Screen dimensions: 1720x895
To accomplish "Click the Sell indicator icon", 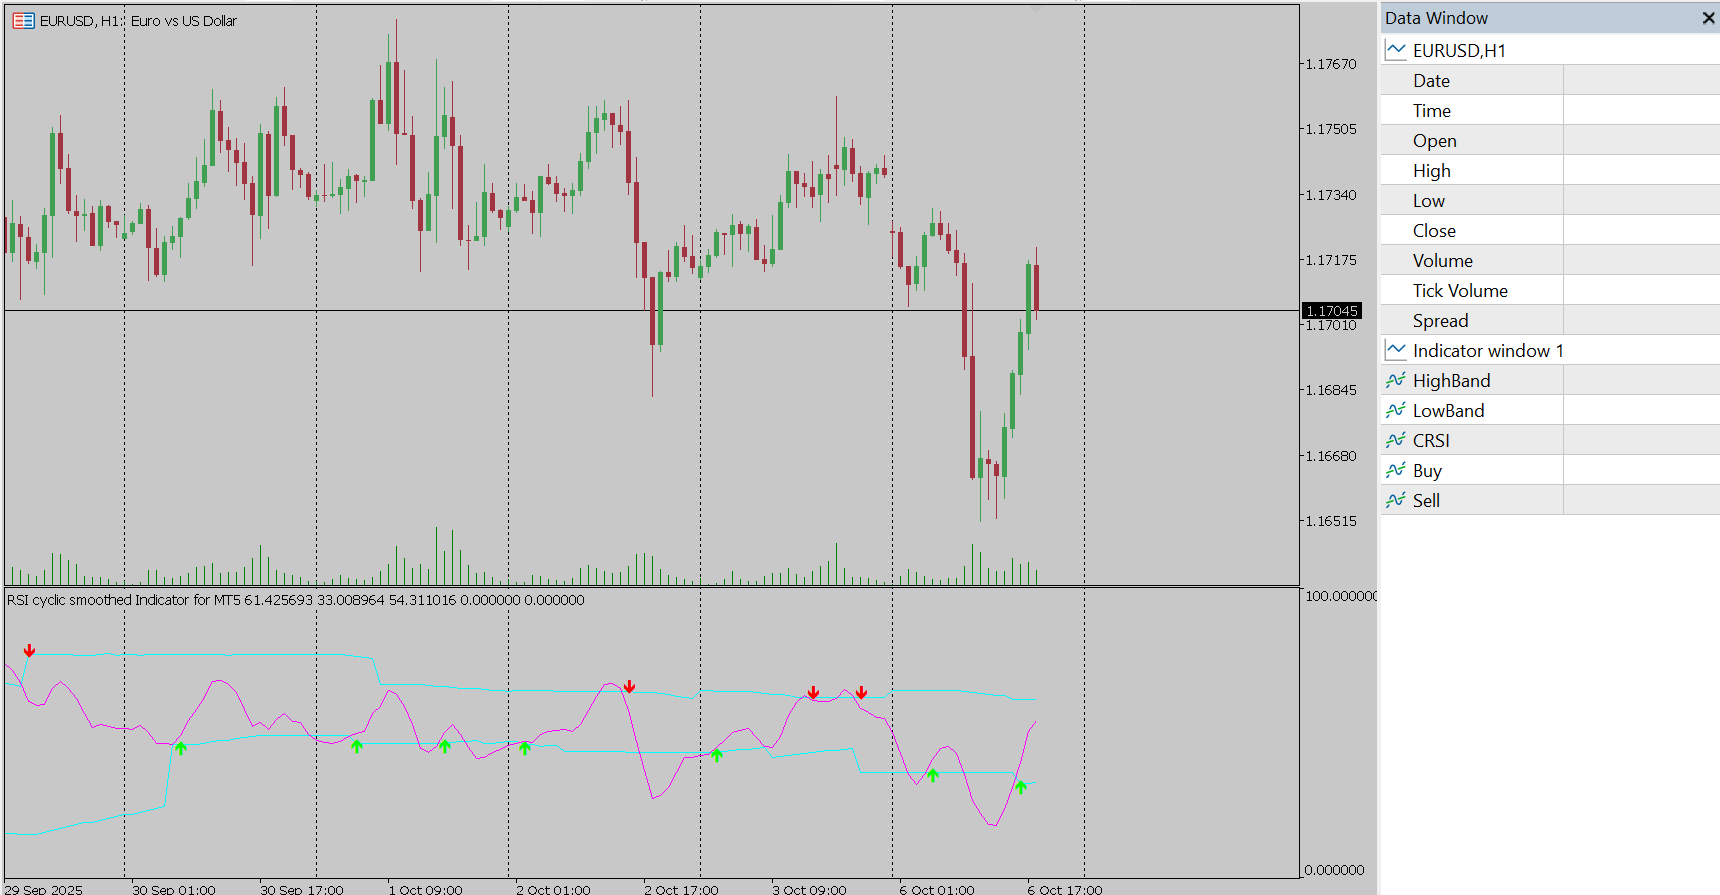I will coord(1396,500).
